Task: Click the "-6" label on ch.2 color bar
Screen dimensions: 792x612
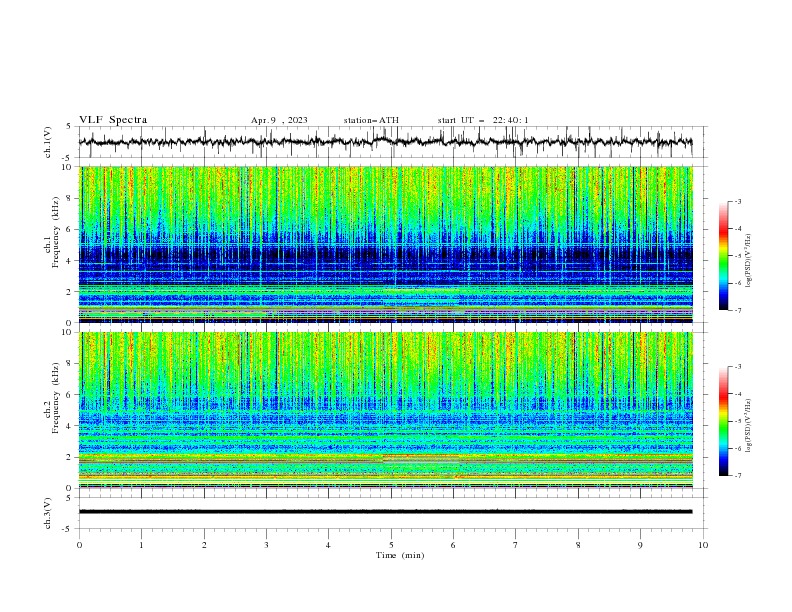Action: 738,448
